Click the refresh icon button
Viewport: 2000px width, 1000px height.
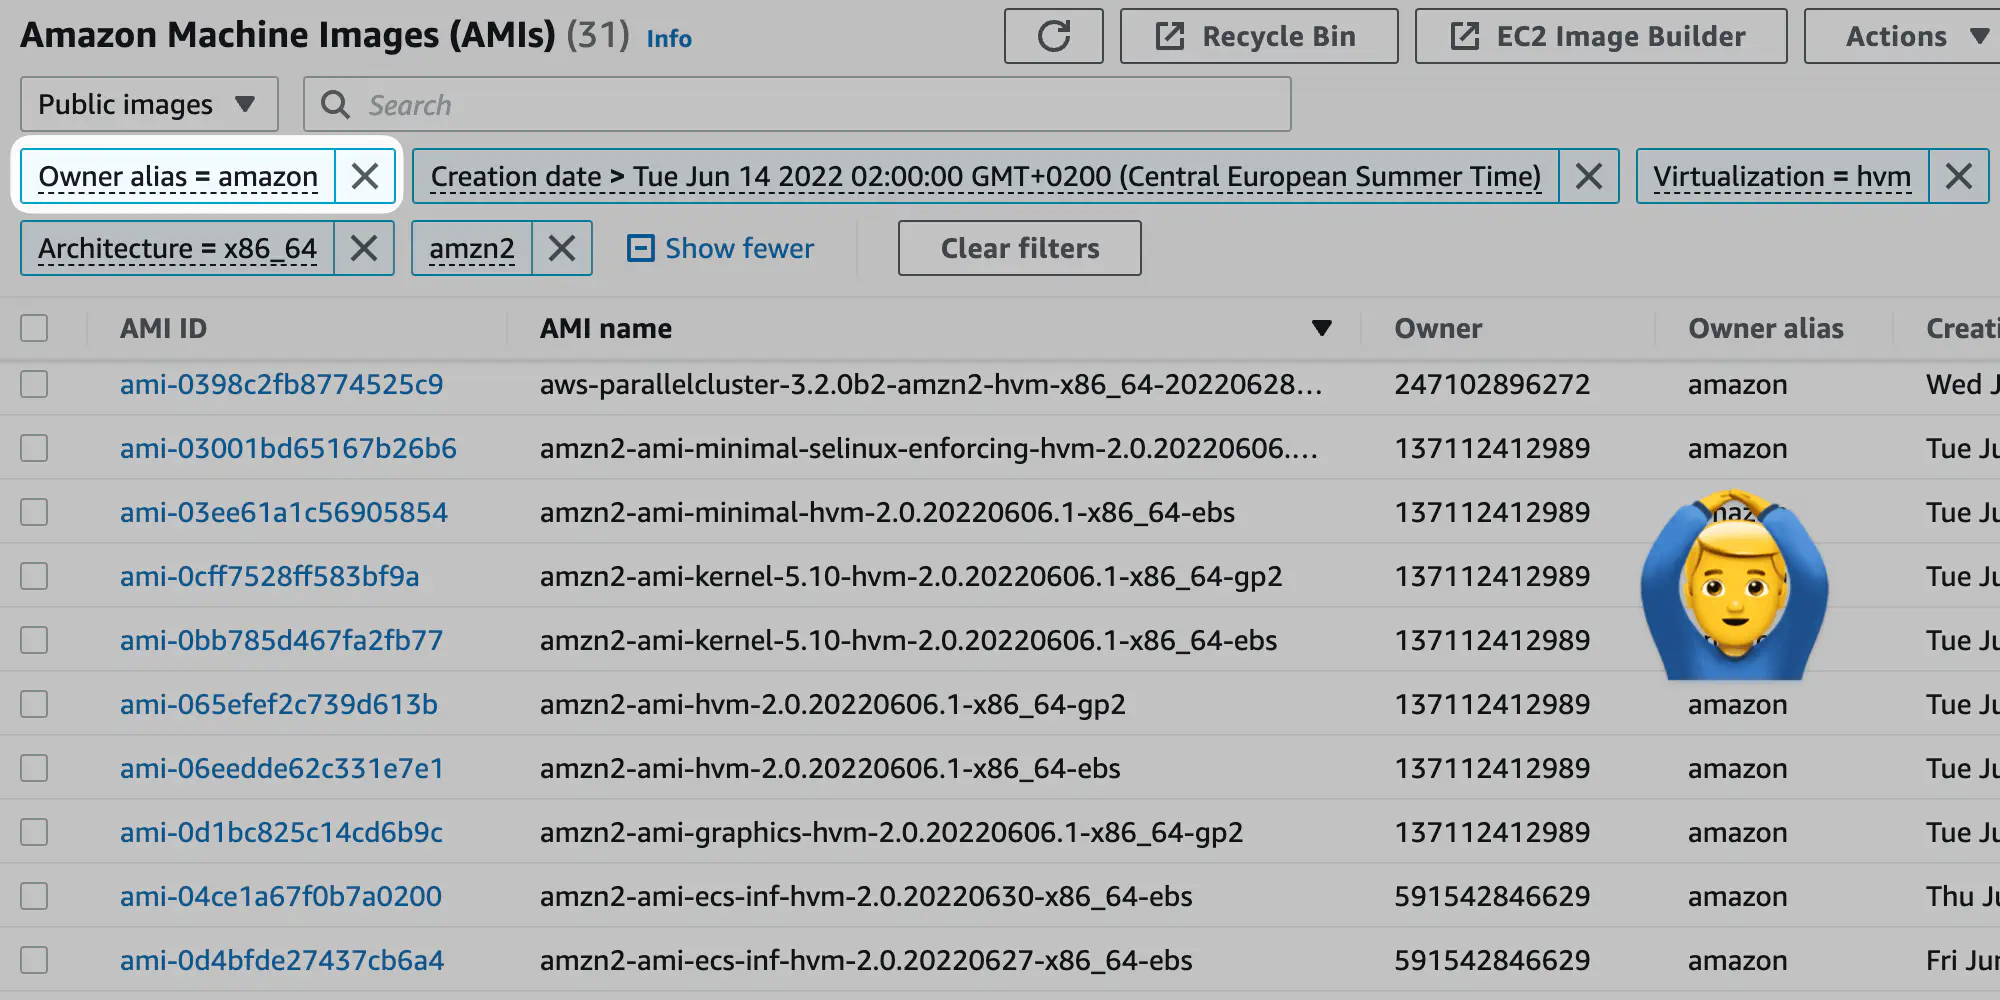pyautogui.click(x=1053, y=37)
